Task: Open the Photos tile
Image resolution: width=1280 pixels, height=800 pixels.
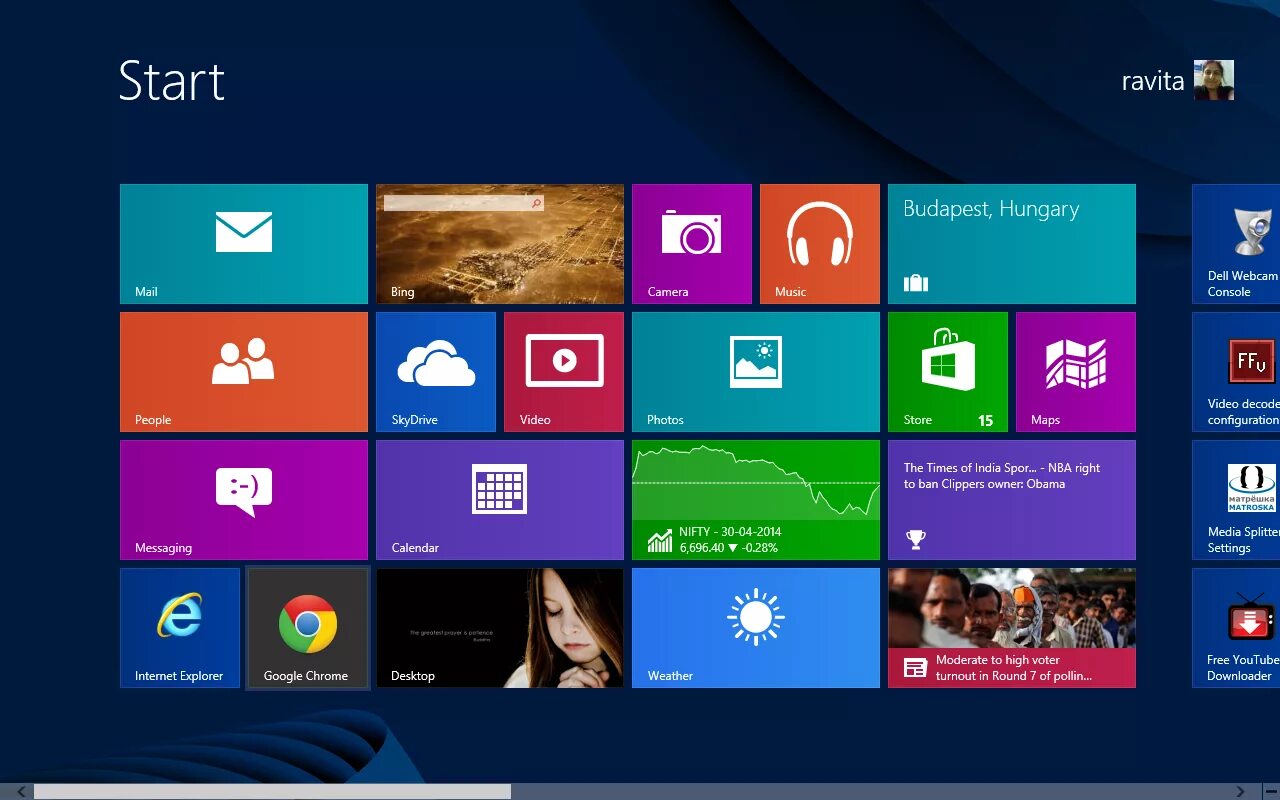Action: (756, 372)
